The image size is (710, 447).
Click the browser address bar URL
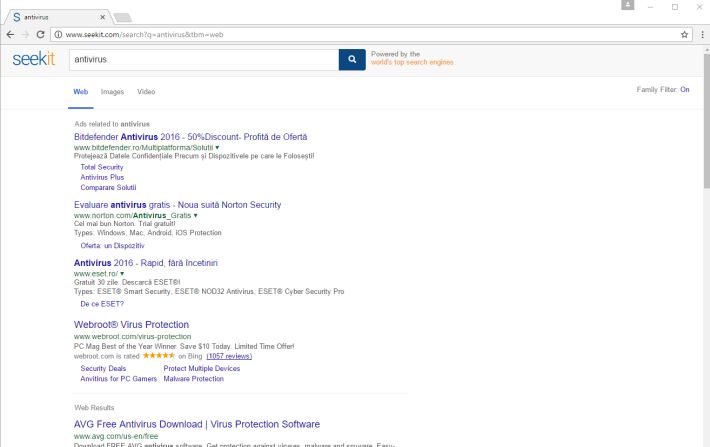144,34
